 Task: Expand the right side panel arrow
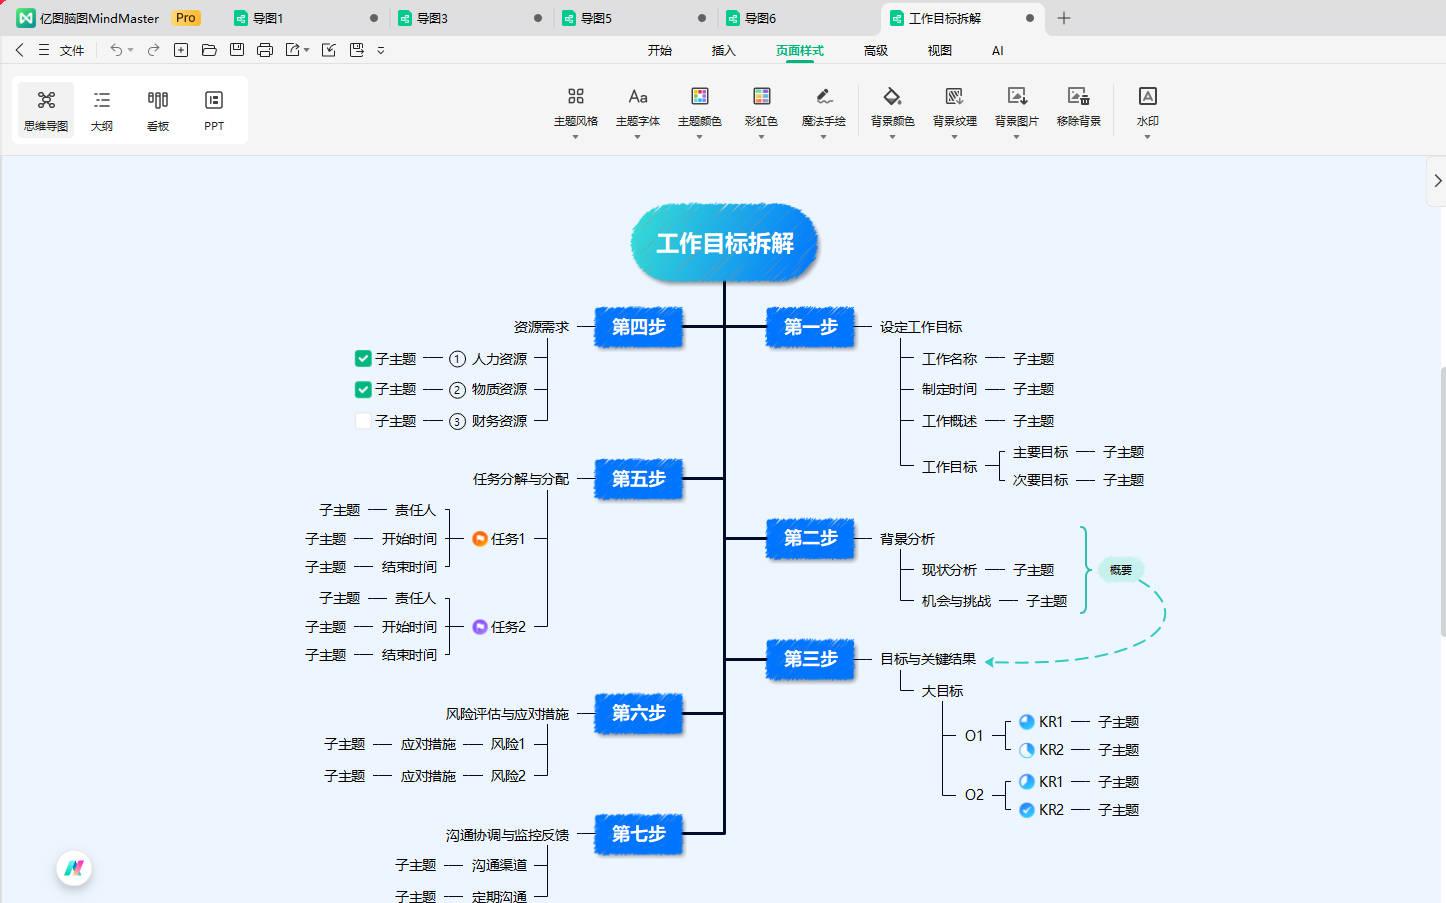(1438, 181)
